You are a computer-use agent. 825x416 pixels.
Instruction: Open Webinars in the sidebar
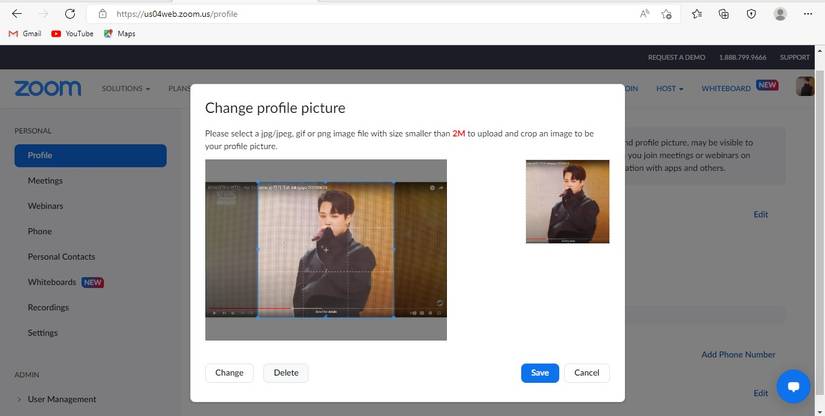click(45, 206)
